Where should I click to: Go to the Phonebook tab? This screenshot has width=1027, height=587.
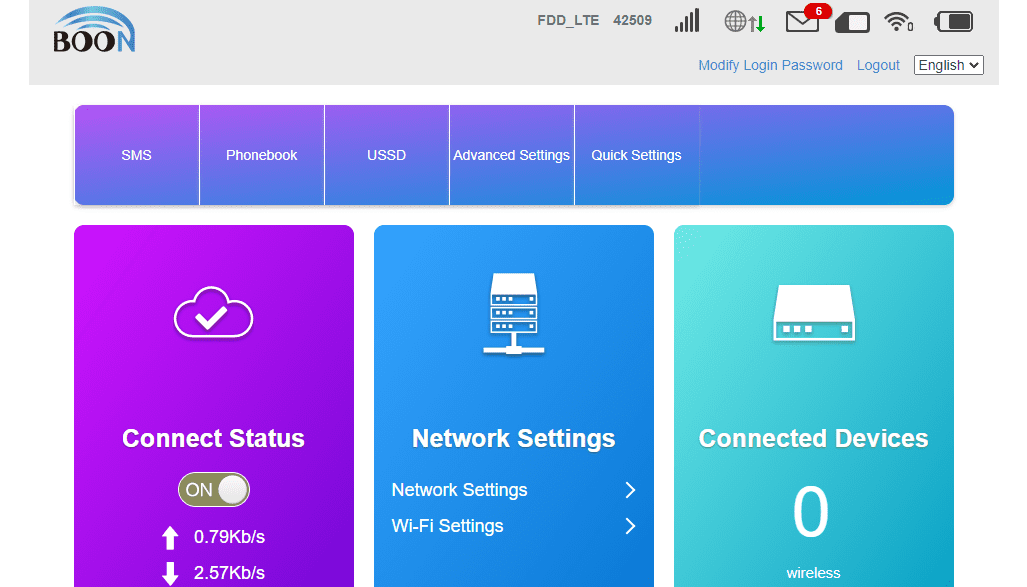point(262,155)
